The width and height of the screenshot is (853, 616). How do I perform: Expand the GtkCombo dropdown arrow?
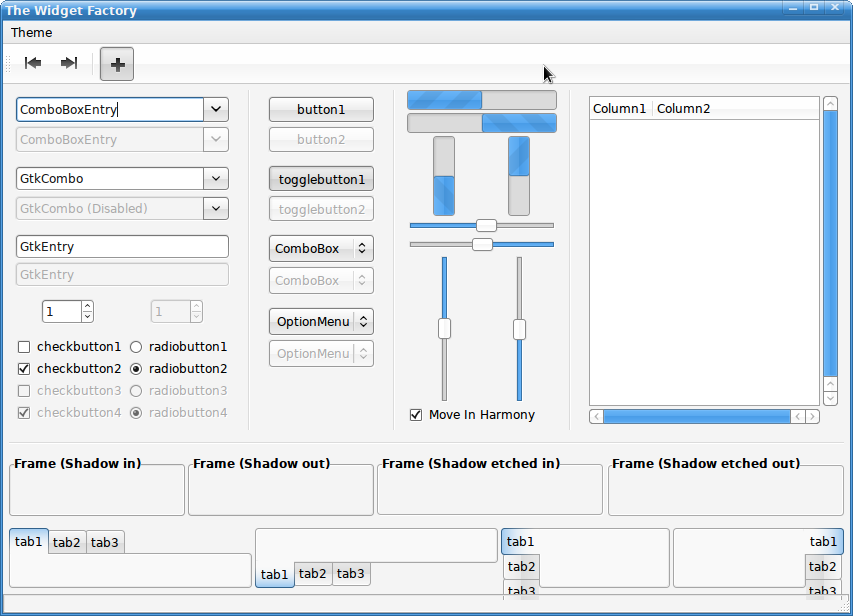tap(216, 178)
